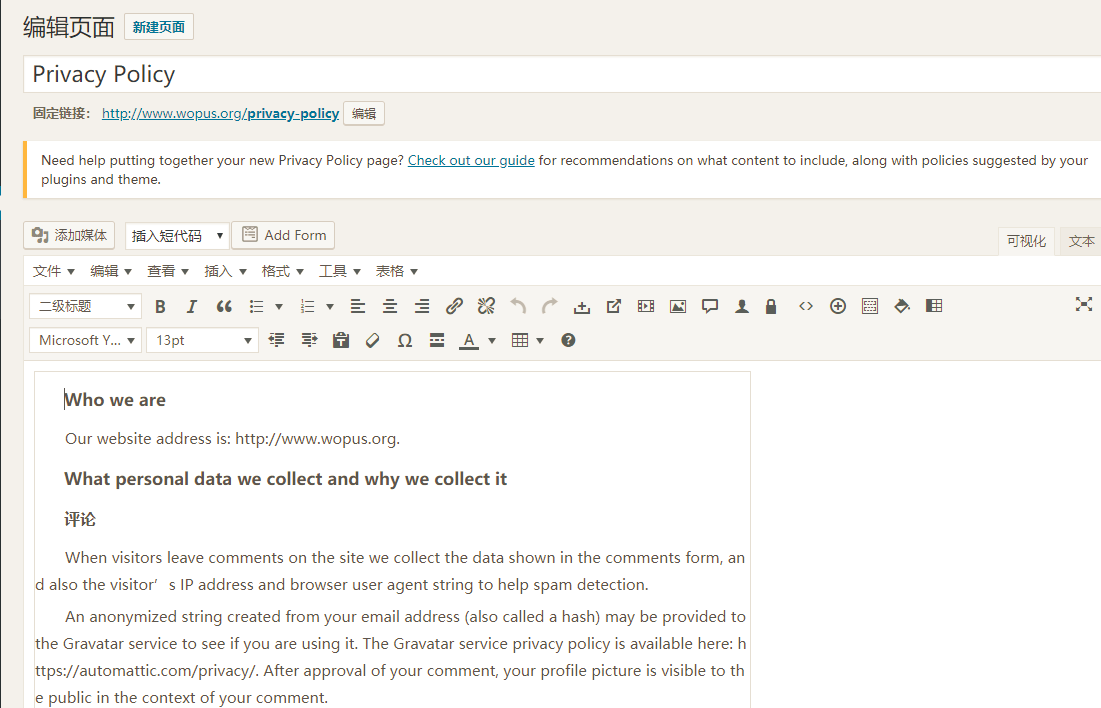Click the source code icon
The height and width of the screenshot is (708, 1101).
coord(805,306)
